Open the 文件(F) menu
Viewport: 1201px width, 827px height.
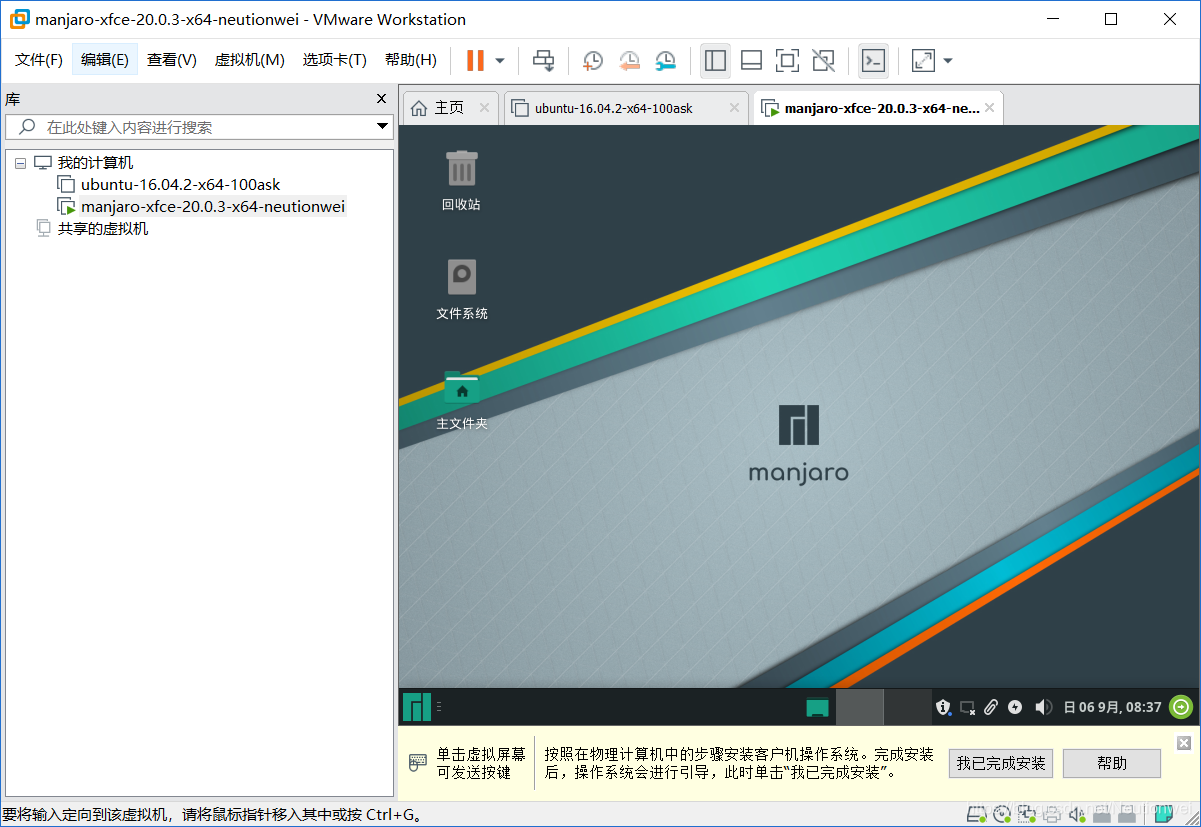(x=39, y=60)
